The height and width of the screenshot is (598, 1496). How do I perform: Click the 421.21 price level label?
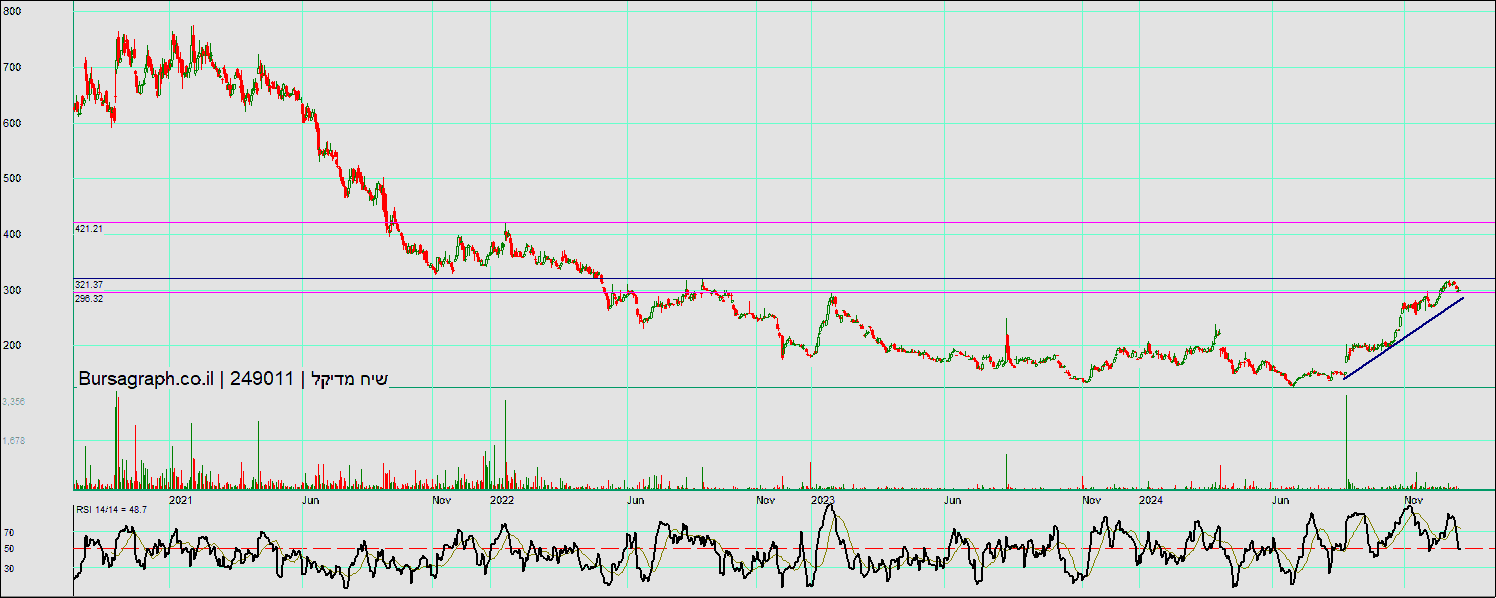tap(89, 229)
